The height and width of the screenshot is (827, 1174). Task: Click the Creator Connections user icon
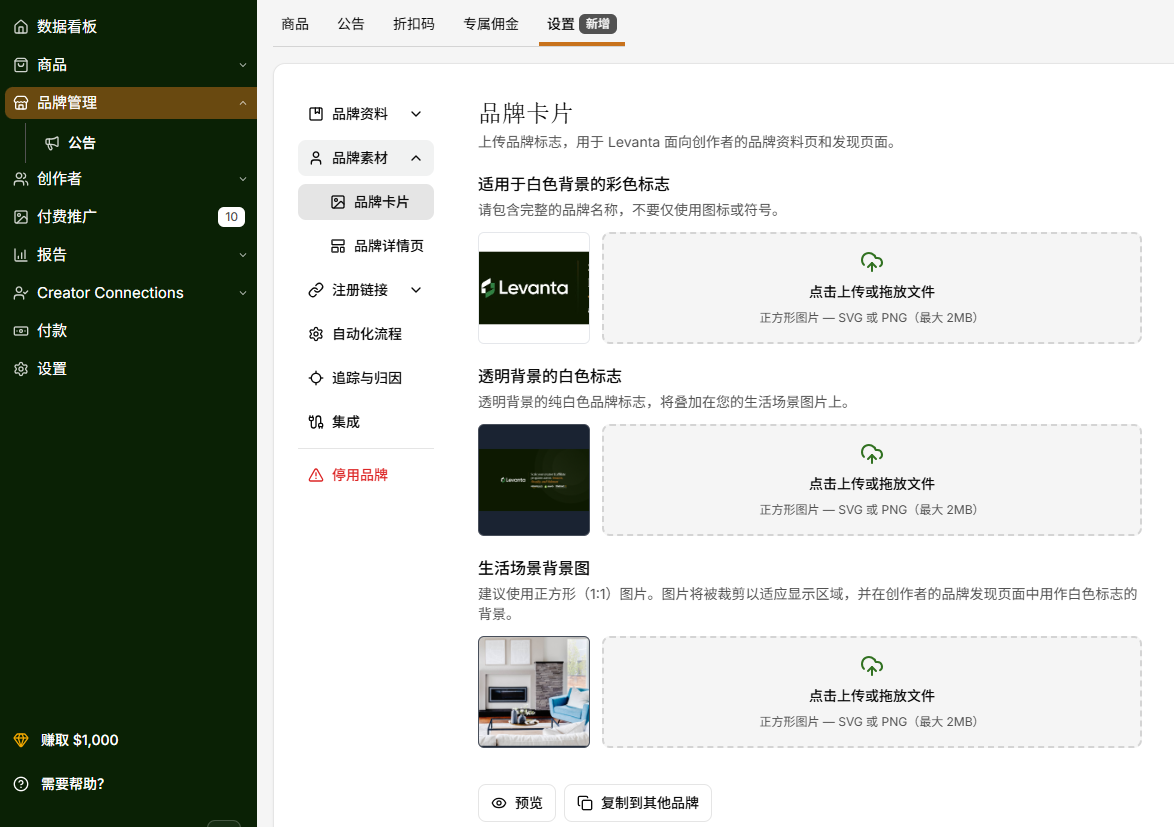pos(21,293)
